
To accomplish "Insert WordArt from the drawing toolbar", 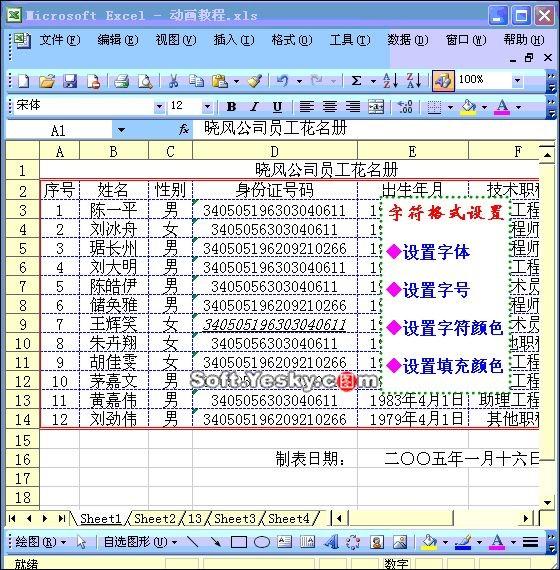I will point(331,542).
